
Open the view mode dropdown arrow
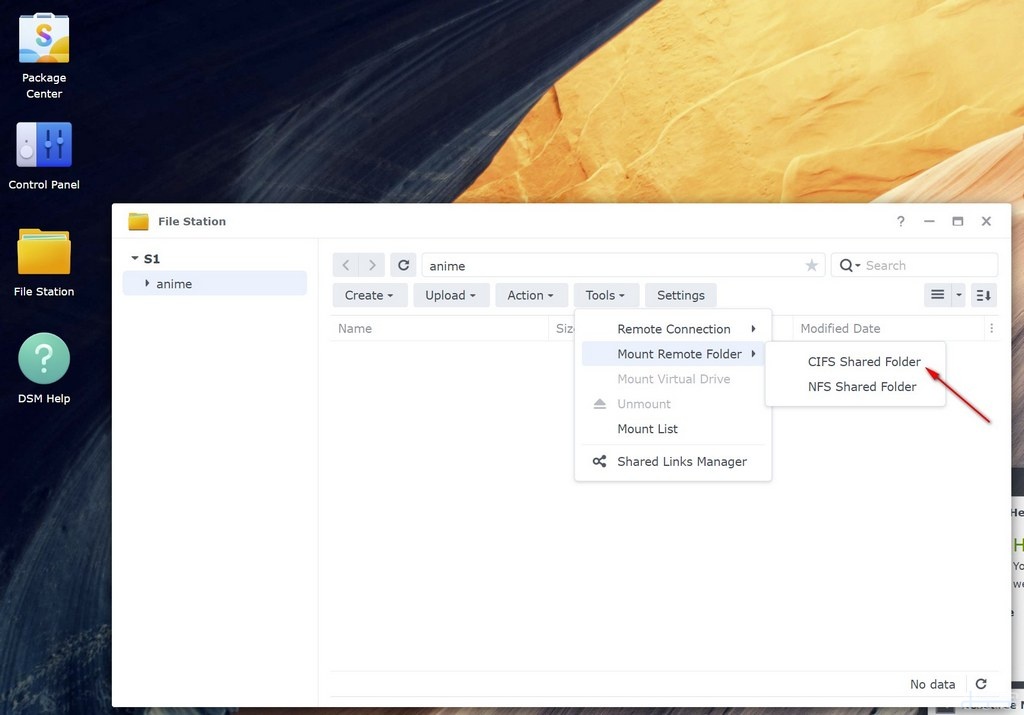[959, 295]
